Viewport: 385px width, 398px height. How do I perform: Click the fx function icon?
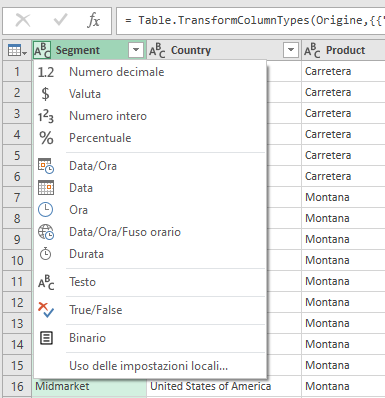coord(94,21)
